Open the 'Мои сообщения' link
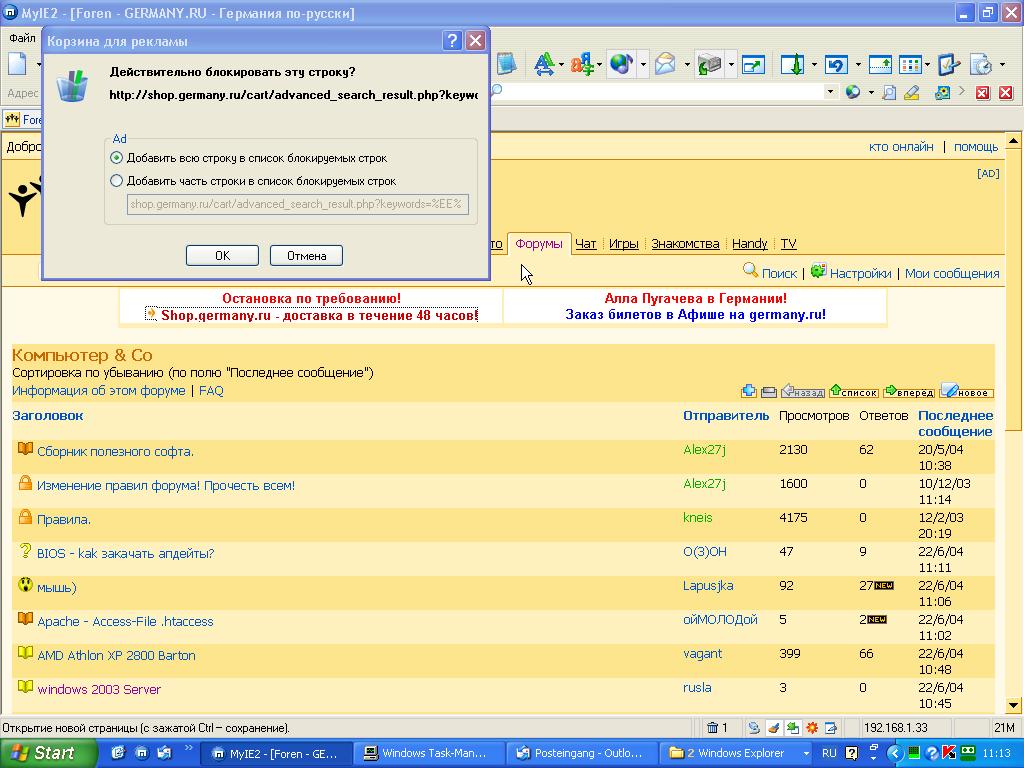 tap(952, 274)
